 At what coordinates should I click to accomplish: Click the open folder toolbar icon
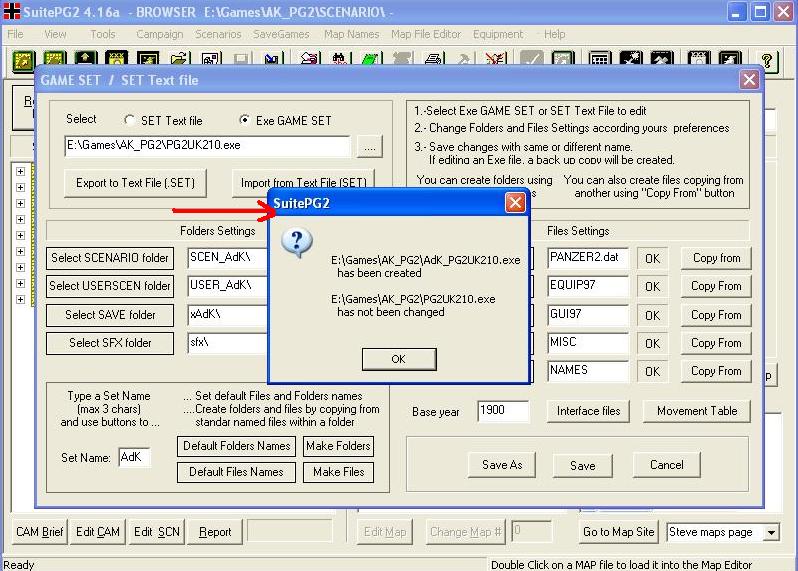click(x=179, y=61)
